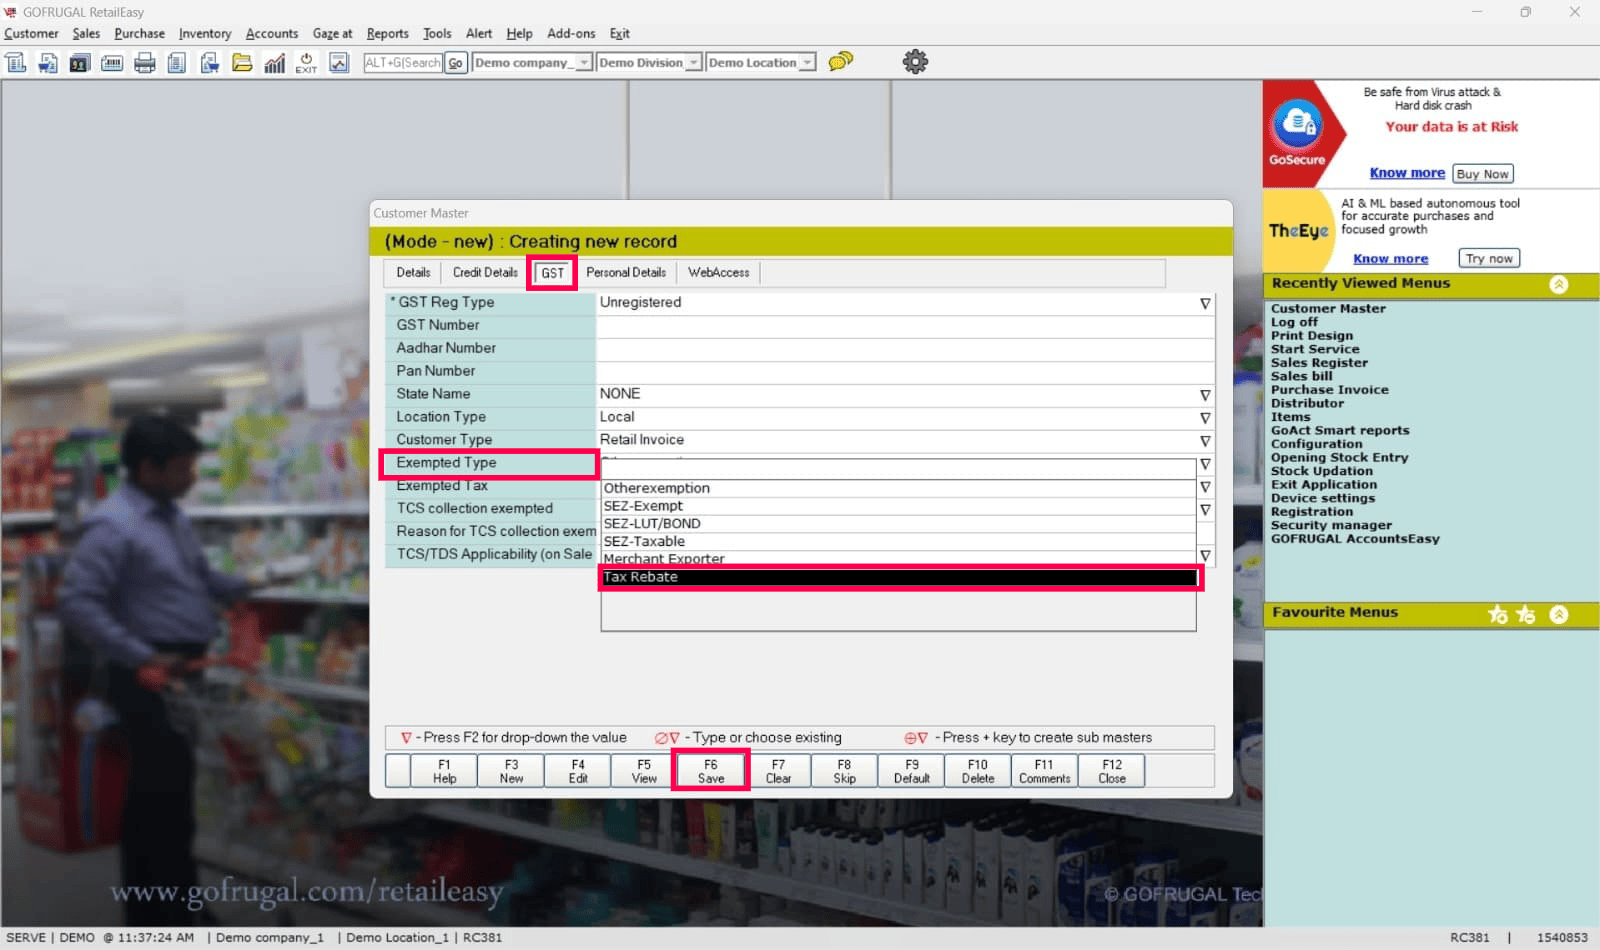
Task: Open the Reports menu
Action: [x=387, y=34]
